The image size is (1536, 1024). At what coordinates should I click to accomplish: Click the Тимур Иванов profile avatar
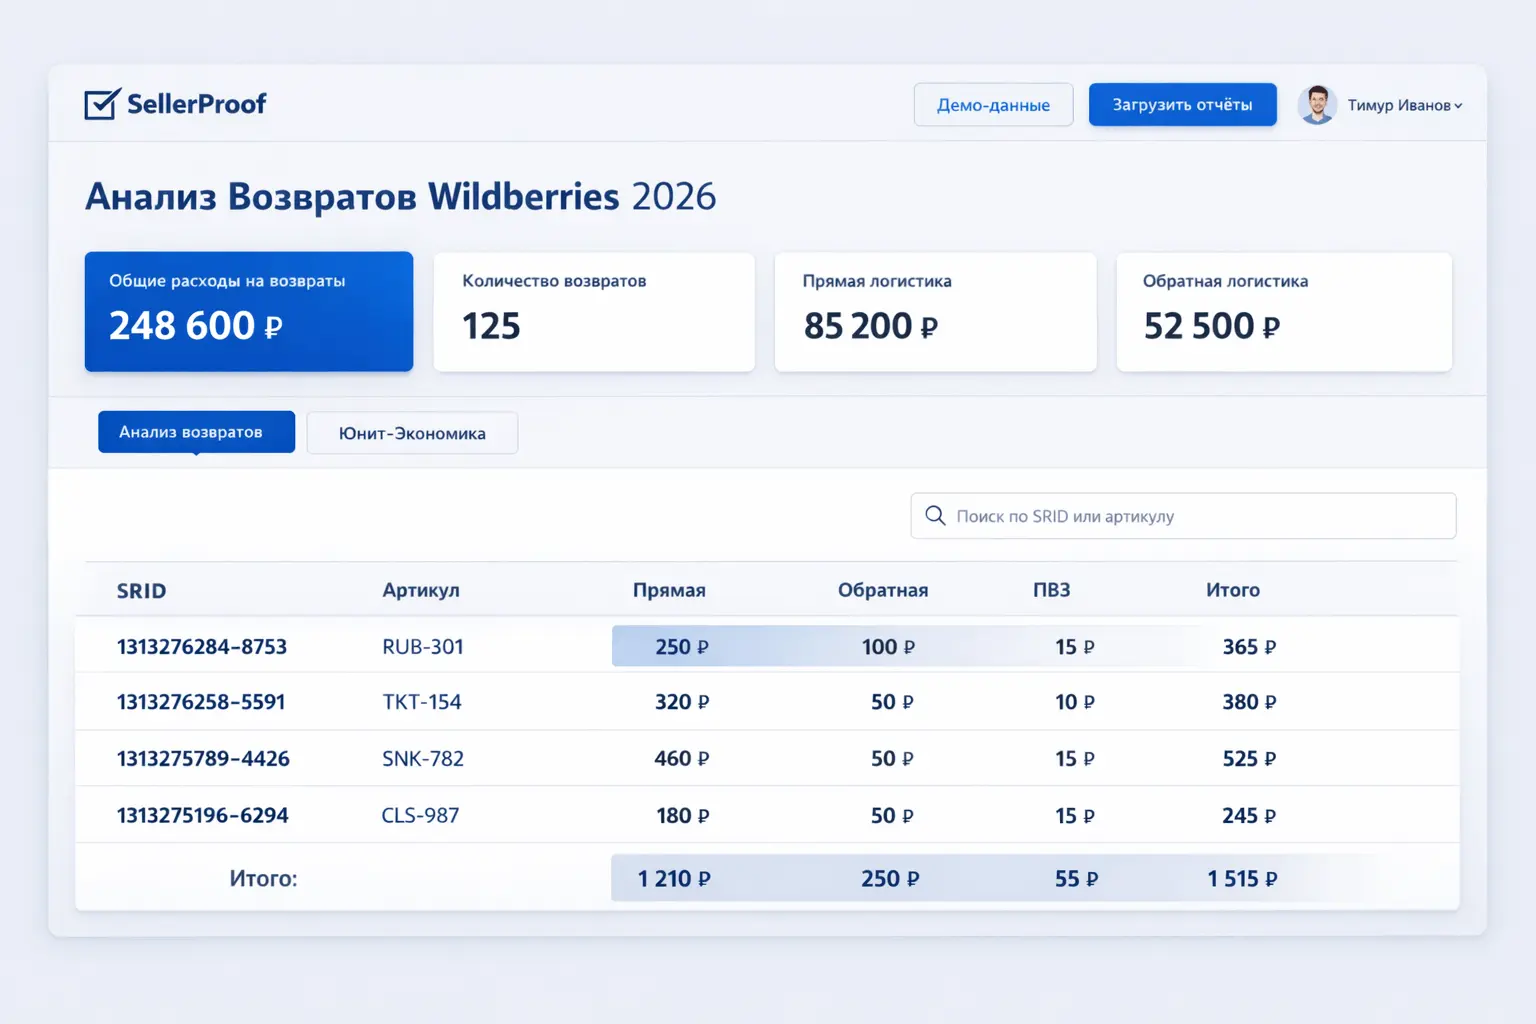pos(1318,104)
